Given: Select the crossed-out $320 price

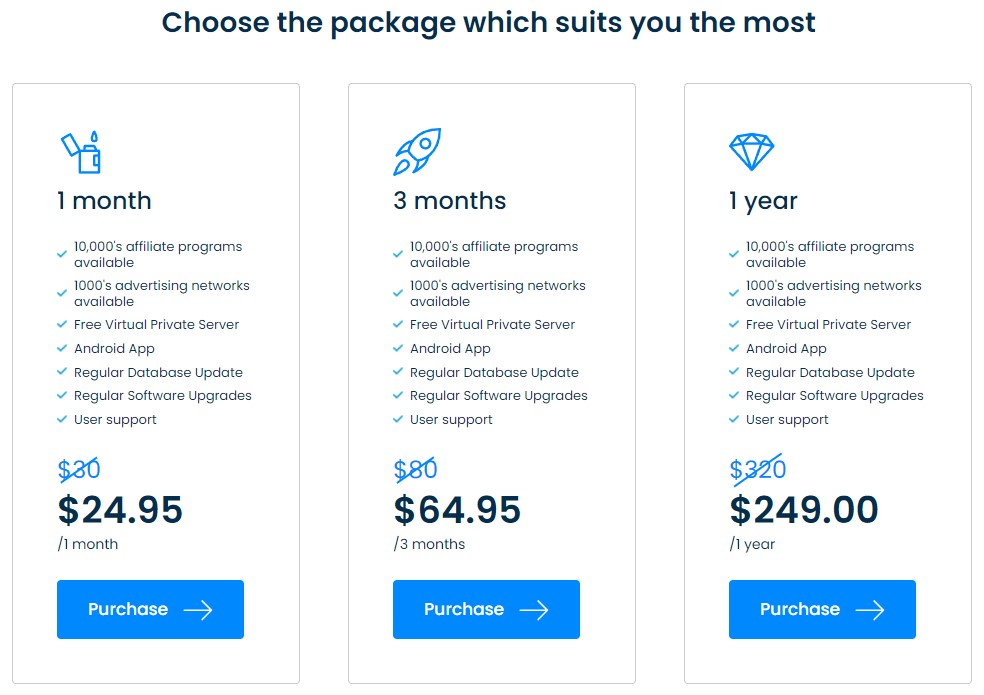Looking at the screenshot, I should [x=757, y=469].
